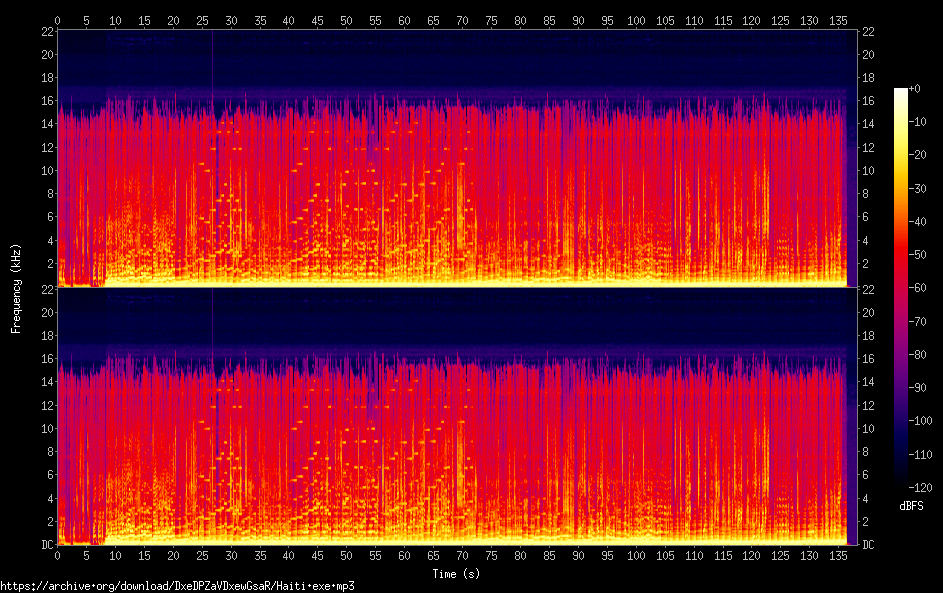Image resolution: width=943 pixels, height=593 pixels.
Task: Select the 0 mark on top time axis
Action: click(58, 19)
